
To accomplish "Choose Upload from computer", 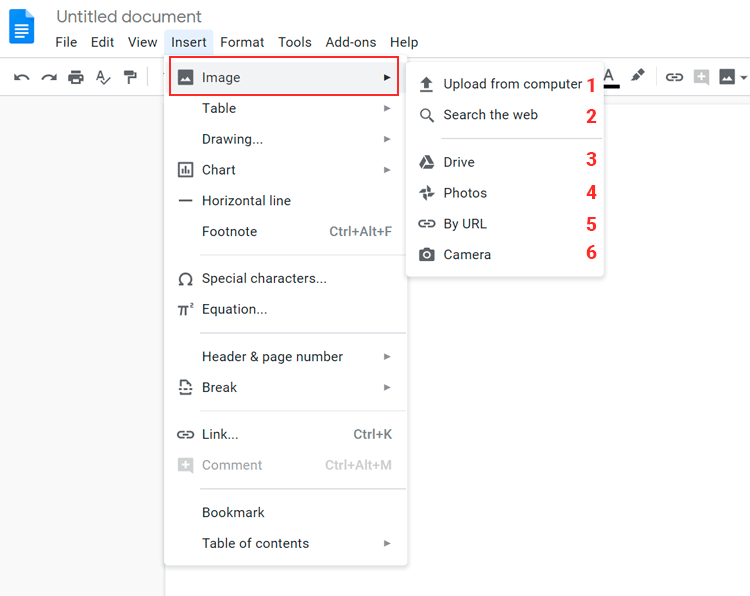I will coord(512,84).
